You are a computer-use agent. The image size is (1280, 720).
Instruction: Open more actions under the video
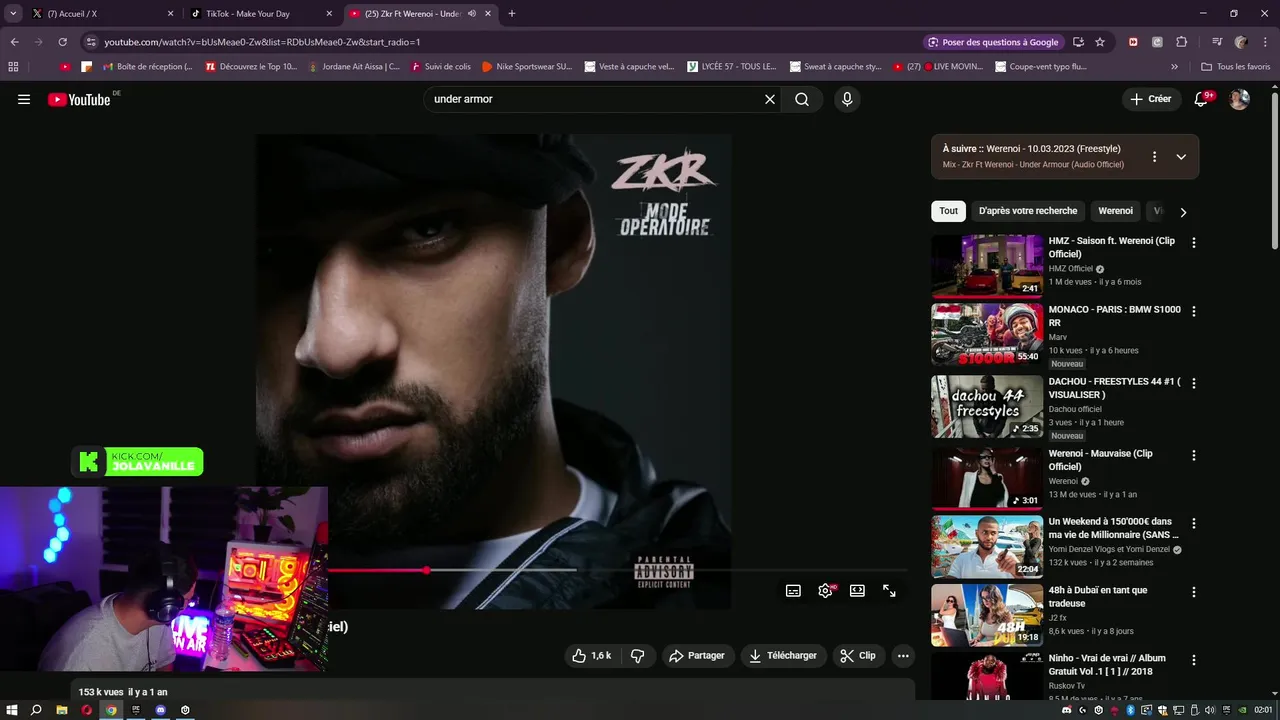pos(903,656)
